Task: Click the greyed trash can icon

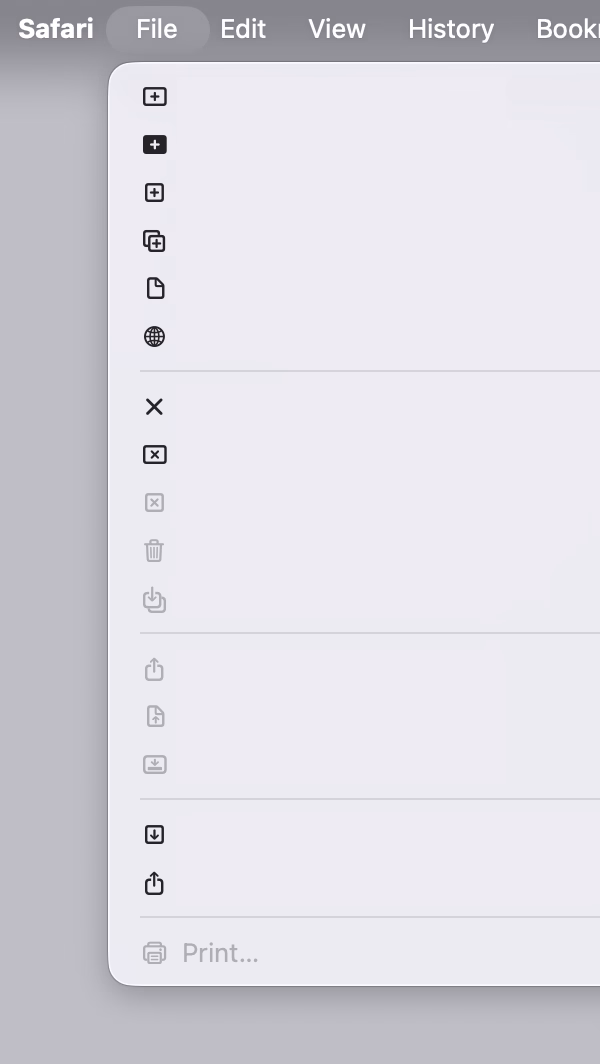Action: (154, 550)
